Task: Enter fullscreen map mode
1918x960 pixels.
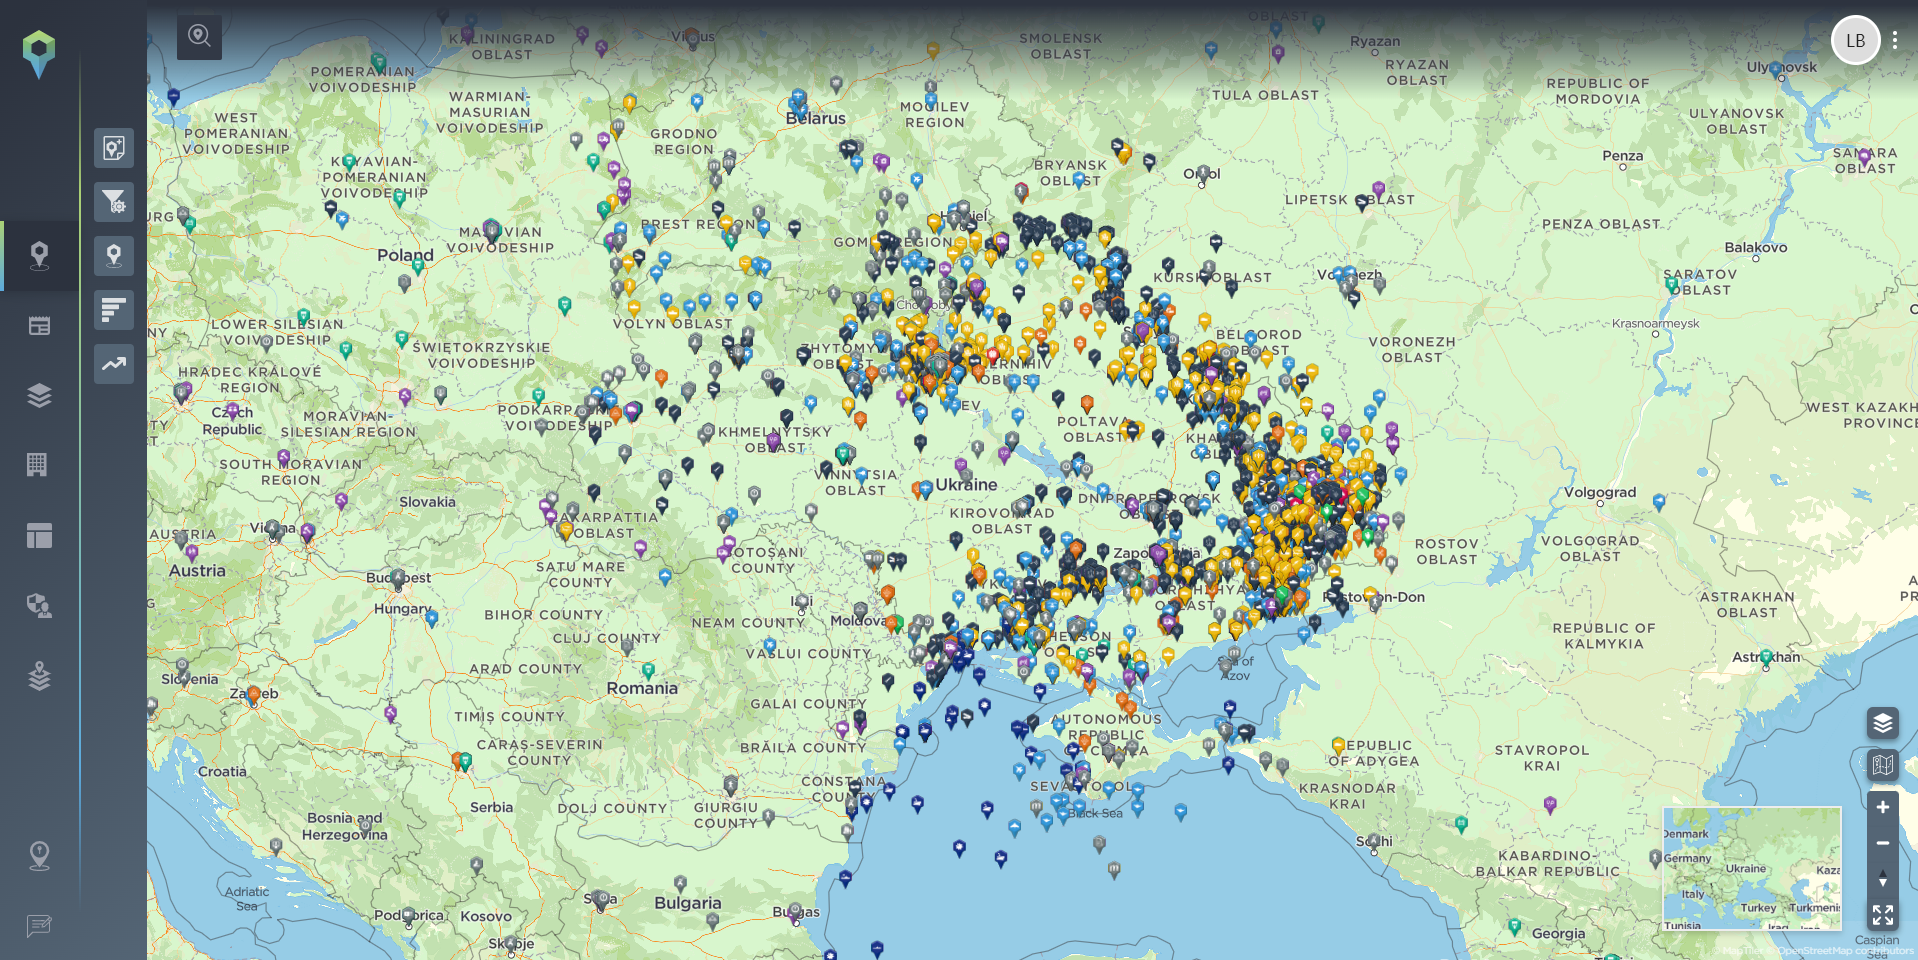Action: (x=1883, y=915)
